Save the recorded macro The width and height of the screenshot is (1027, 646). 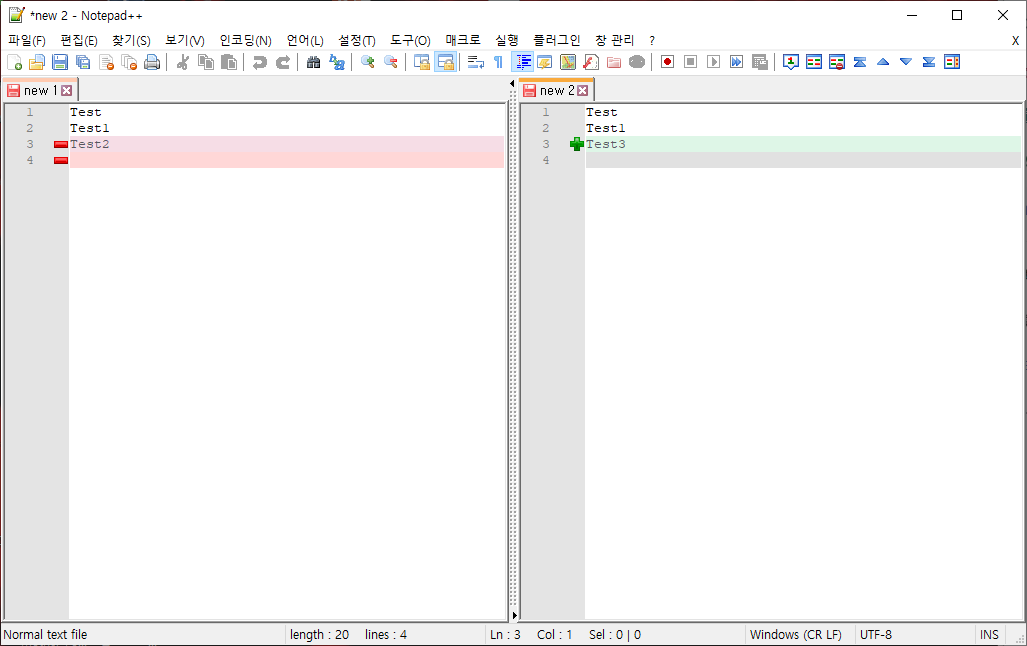759,62
